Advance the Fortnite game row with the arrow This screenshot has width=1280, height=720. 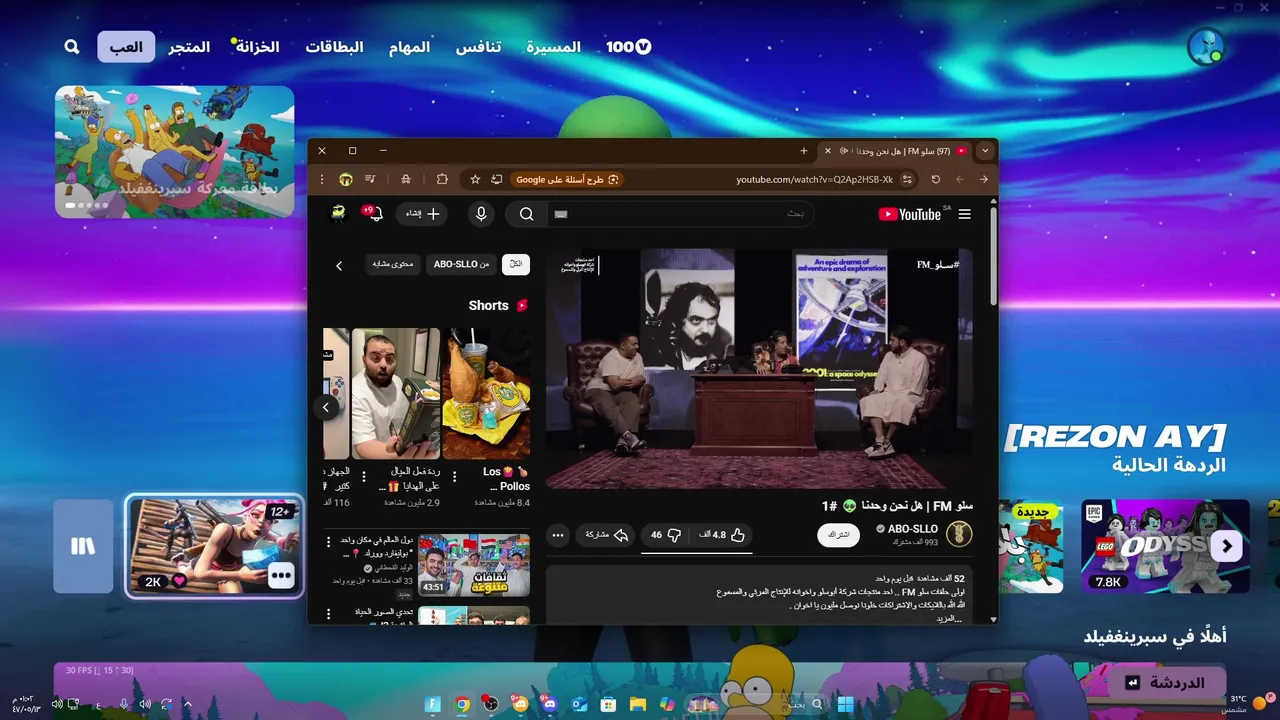[1227, 546]
